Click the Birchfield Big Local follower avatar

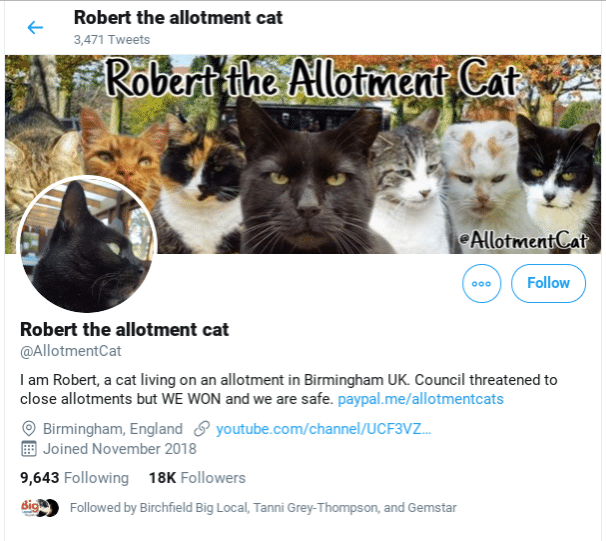[x=29, y=507]
